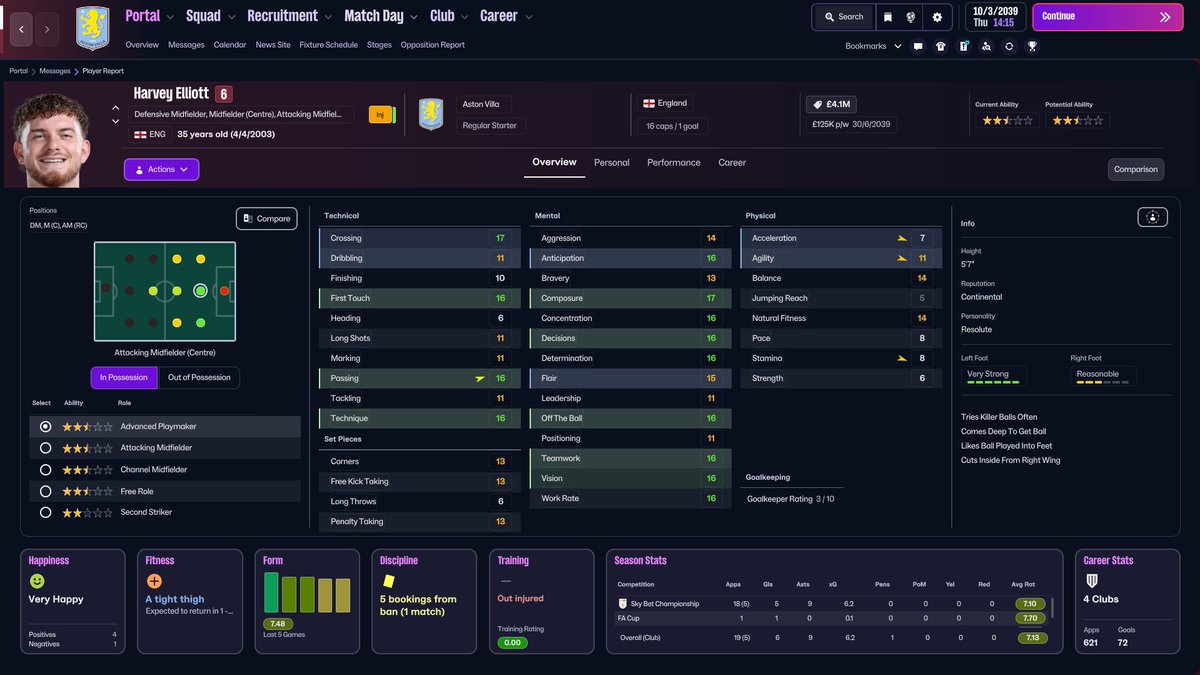Select the Second Striker role radio button

coord(45,512)
